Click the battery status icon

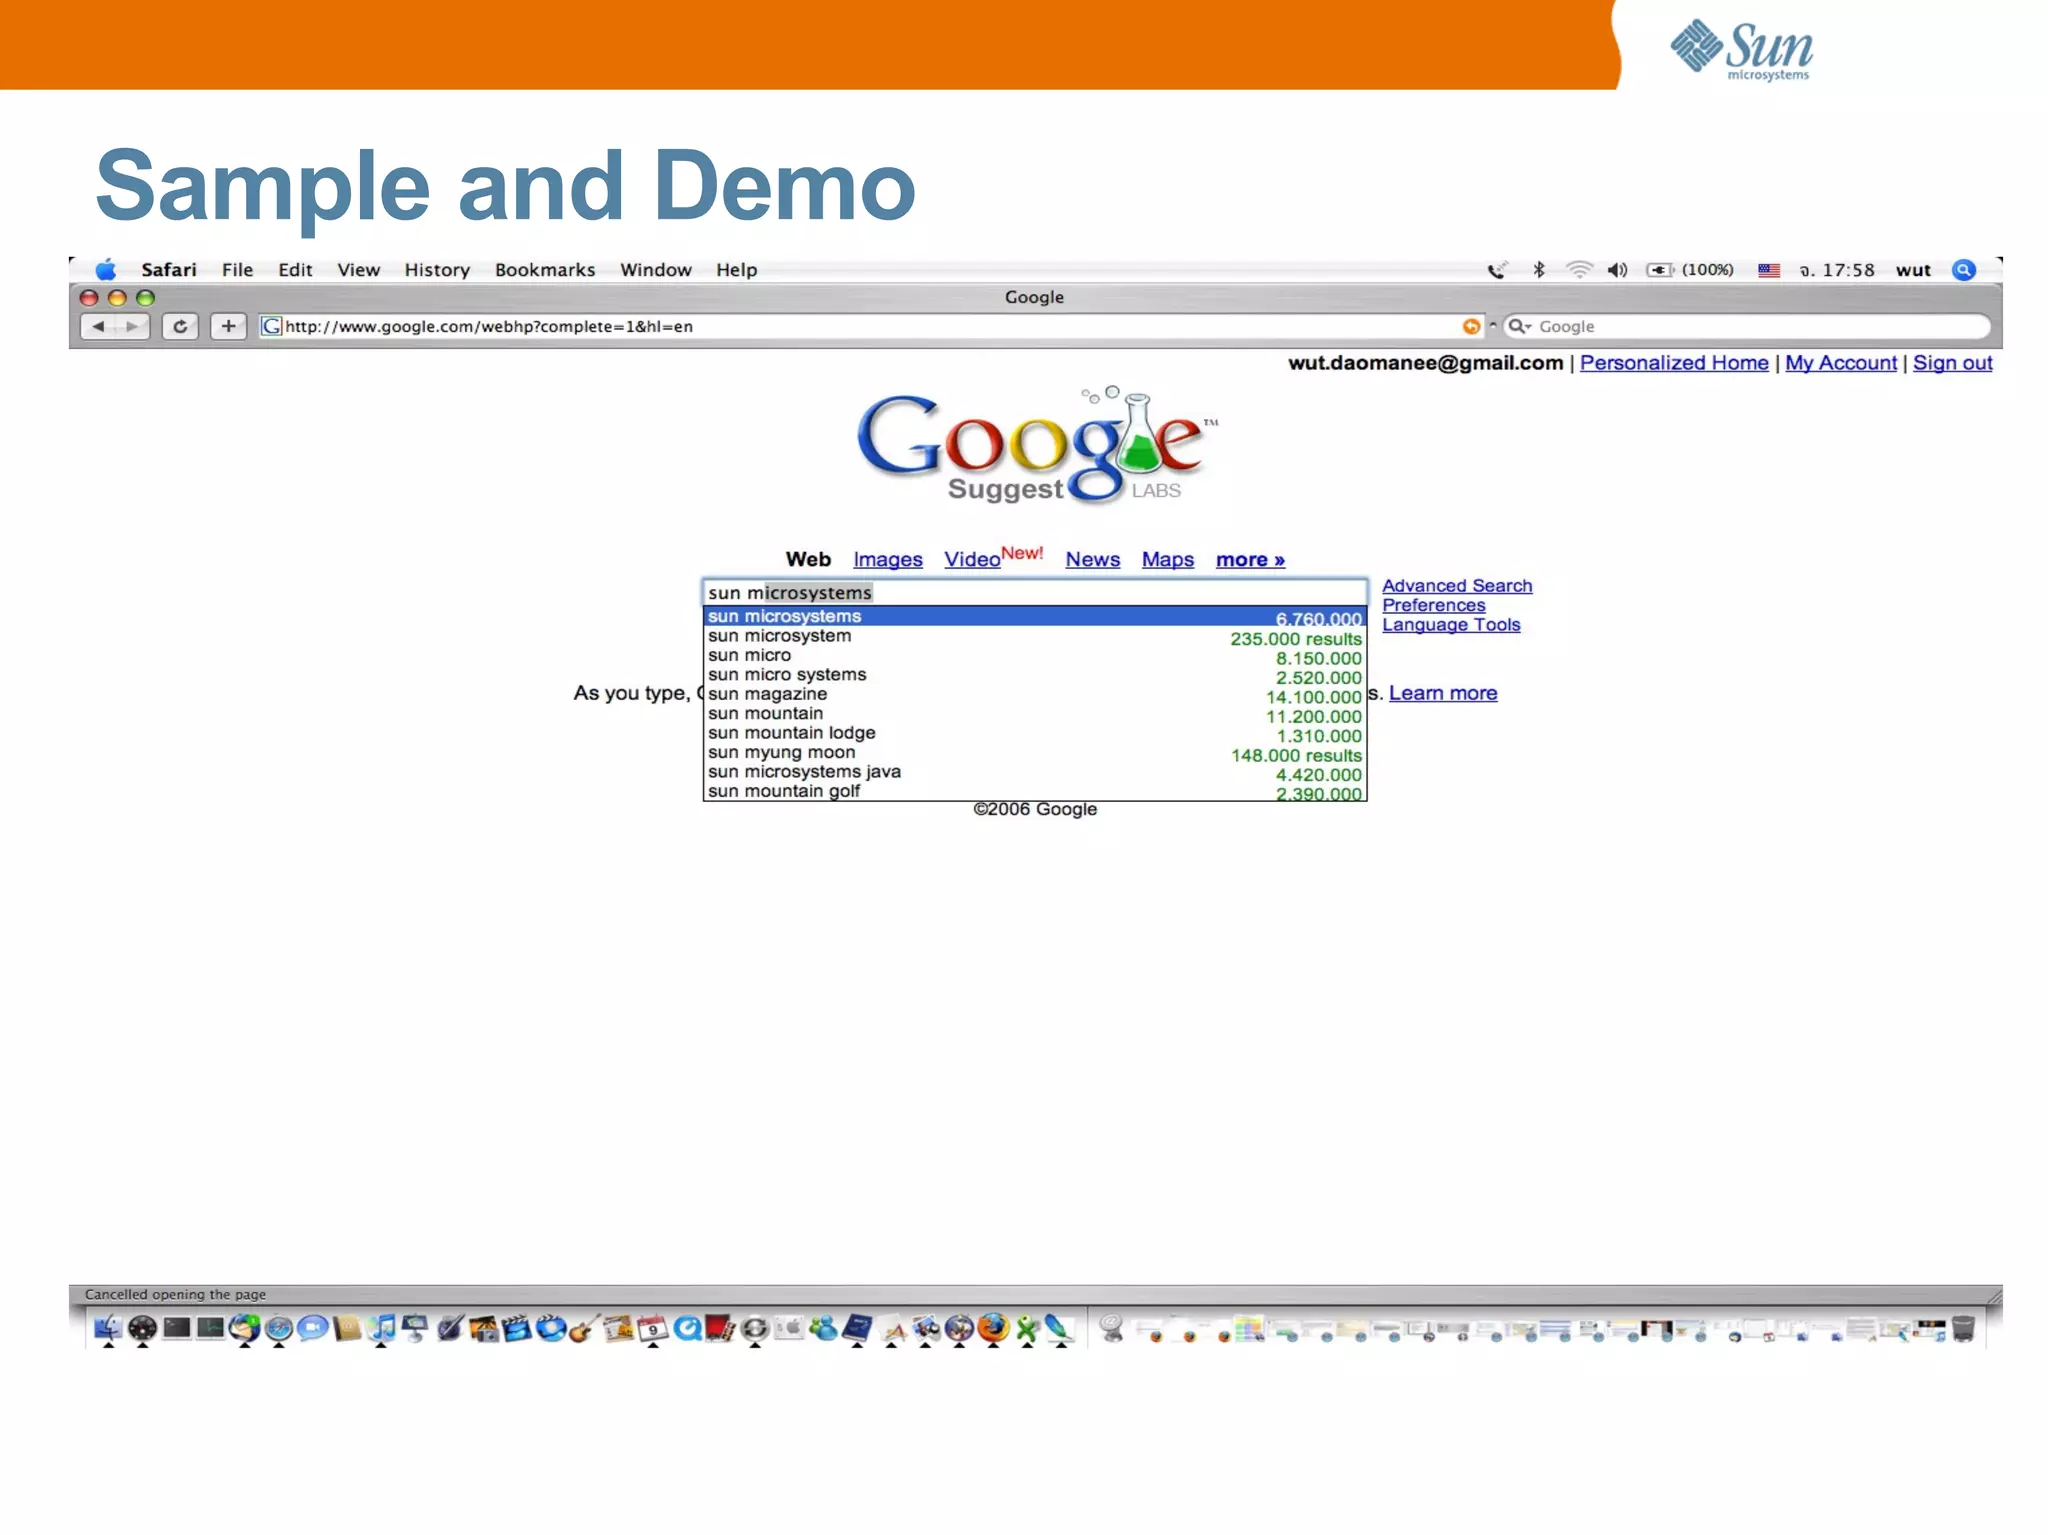tap(1660, 270)
